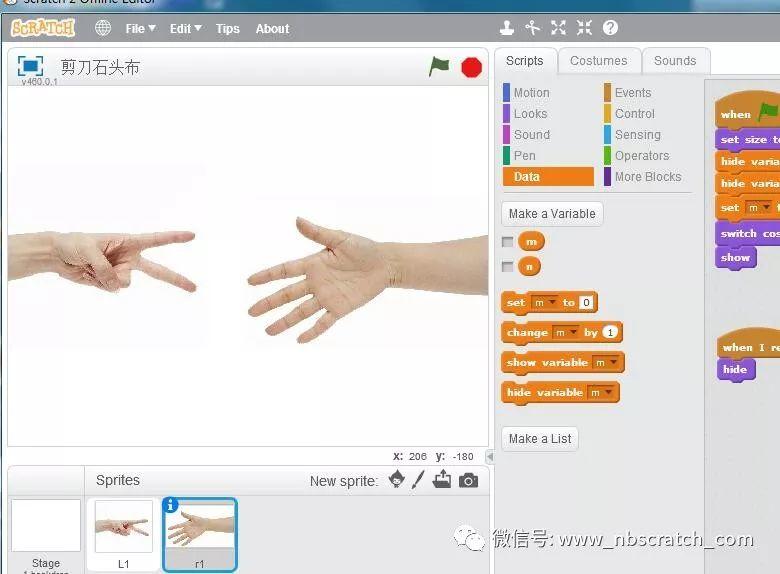Select the Control block category
The height and width of the screenshot is (574, 780).
630,114
